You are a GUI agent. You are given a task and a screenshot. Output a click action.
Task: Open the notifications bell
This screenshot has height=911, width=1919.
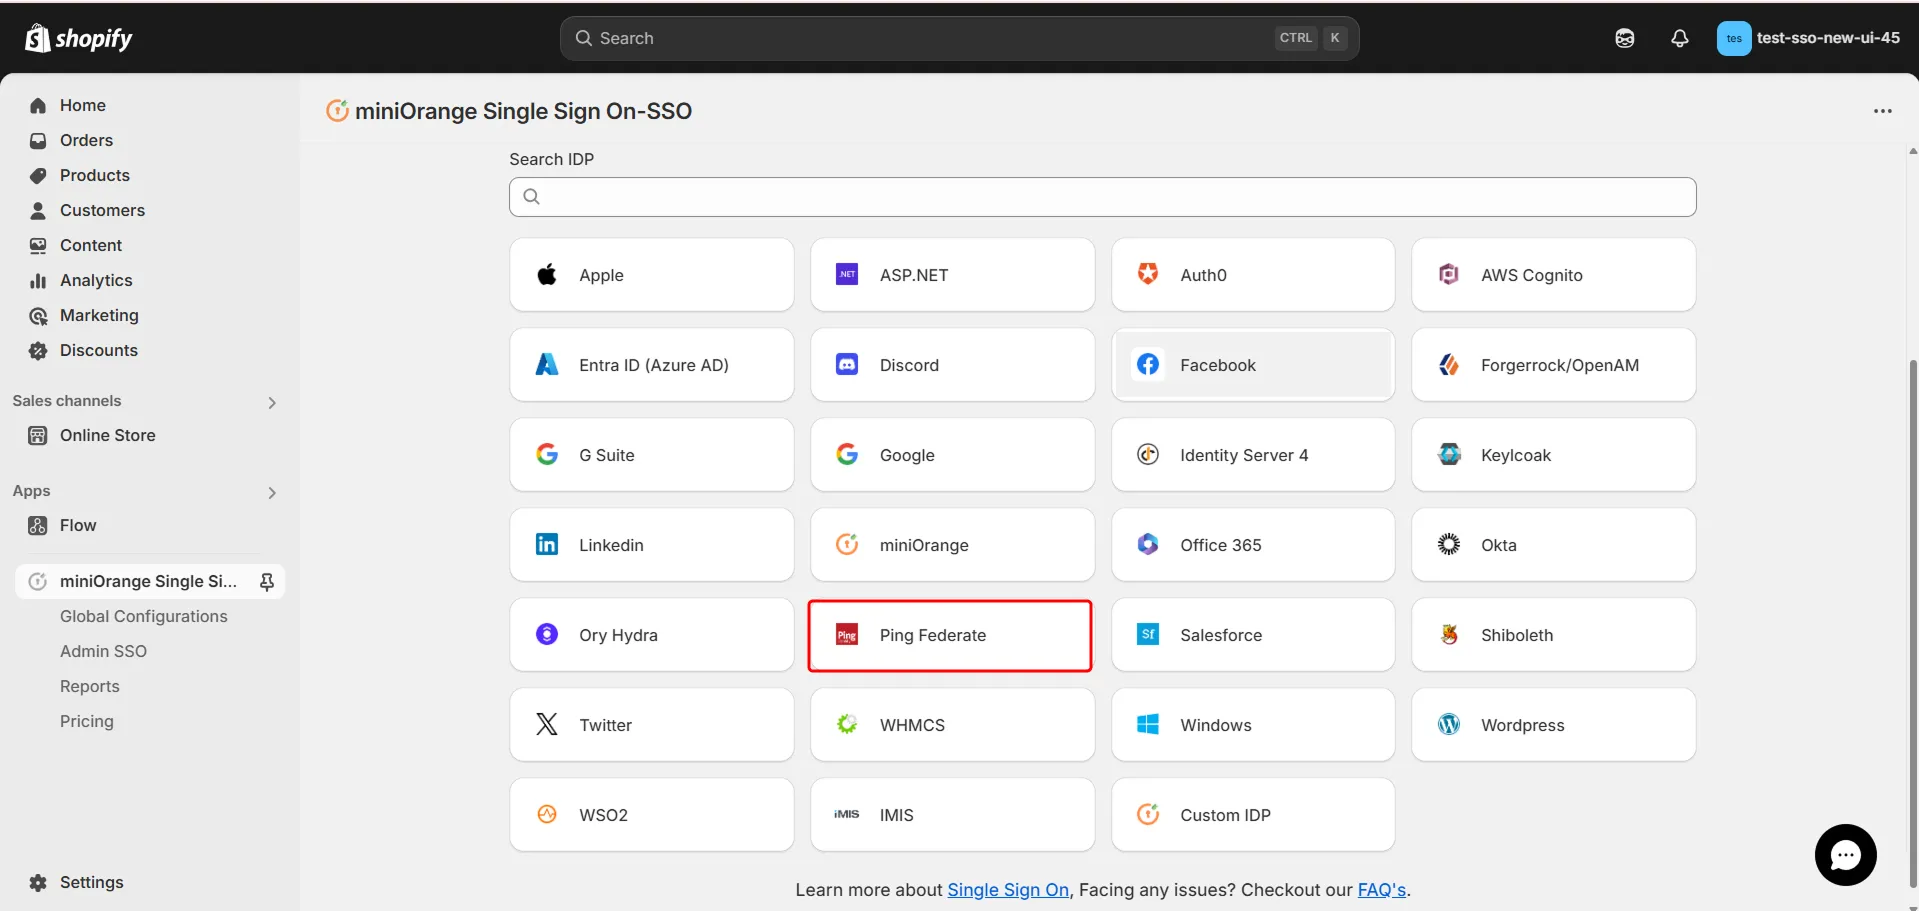(x=1680, y=38)
